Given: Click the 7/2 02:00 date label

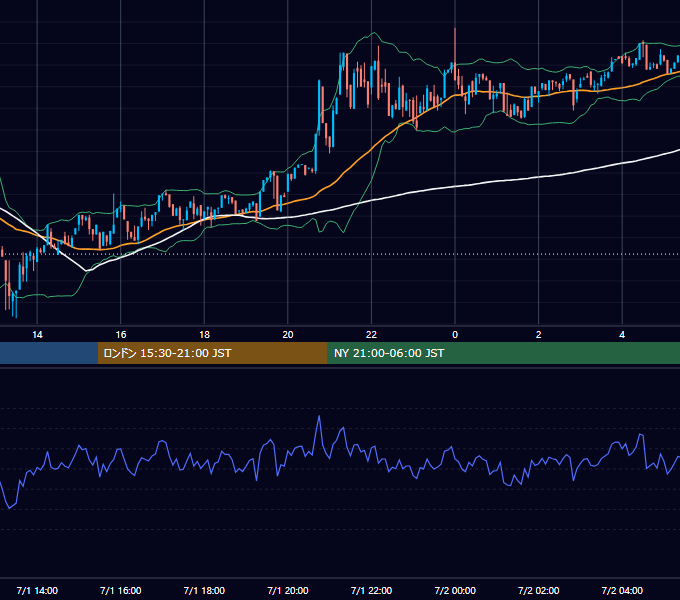Looking at the screenshot, I should pos(539,591).
